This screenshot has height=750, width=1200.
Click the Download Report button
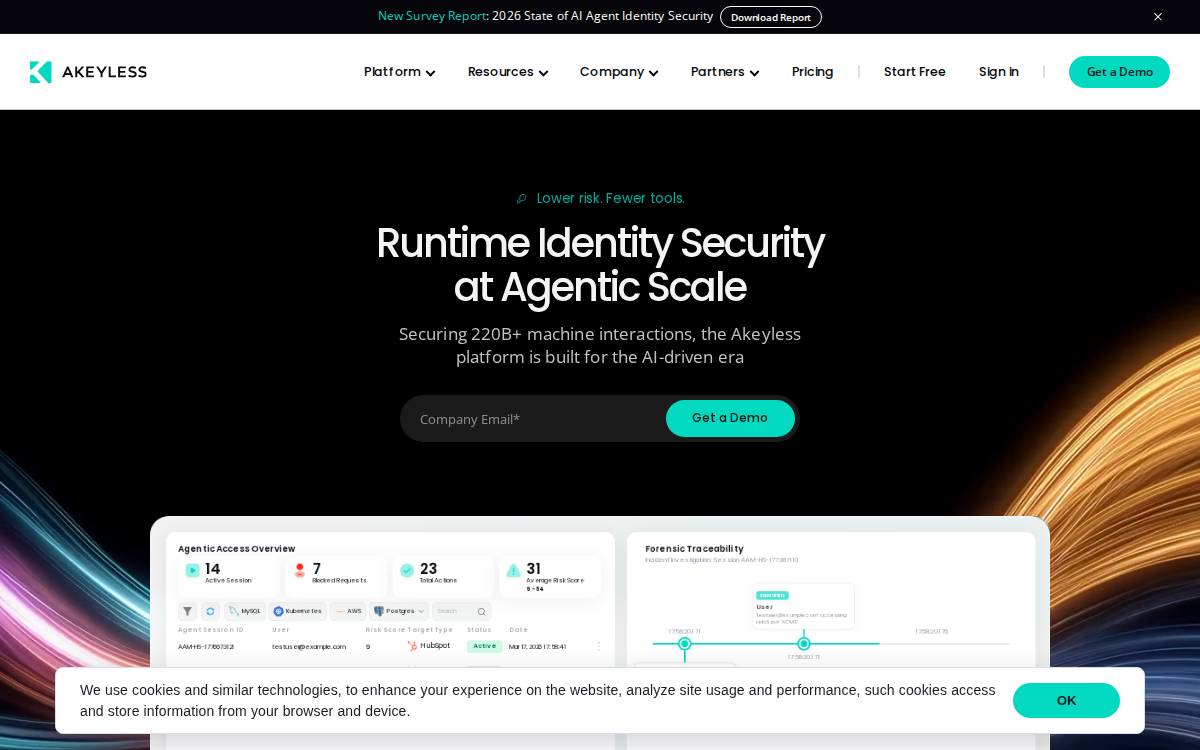771,17
